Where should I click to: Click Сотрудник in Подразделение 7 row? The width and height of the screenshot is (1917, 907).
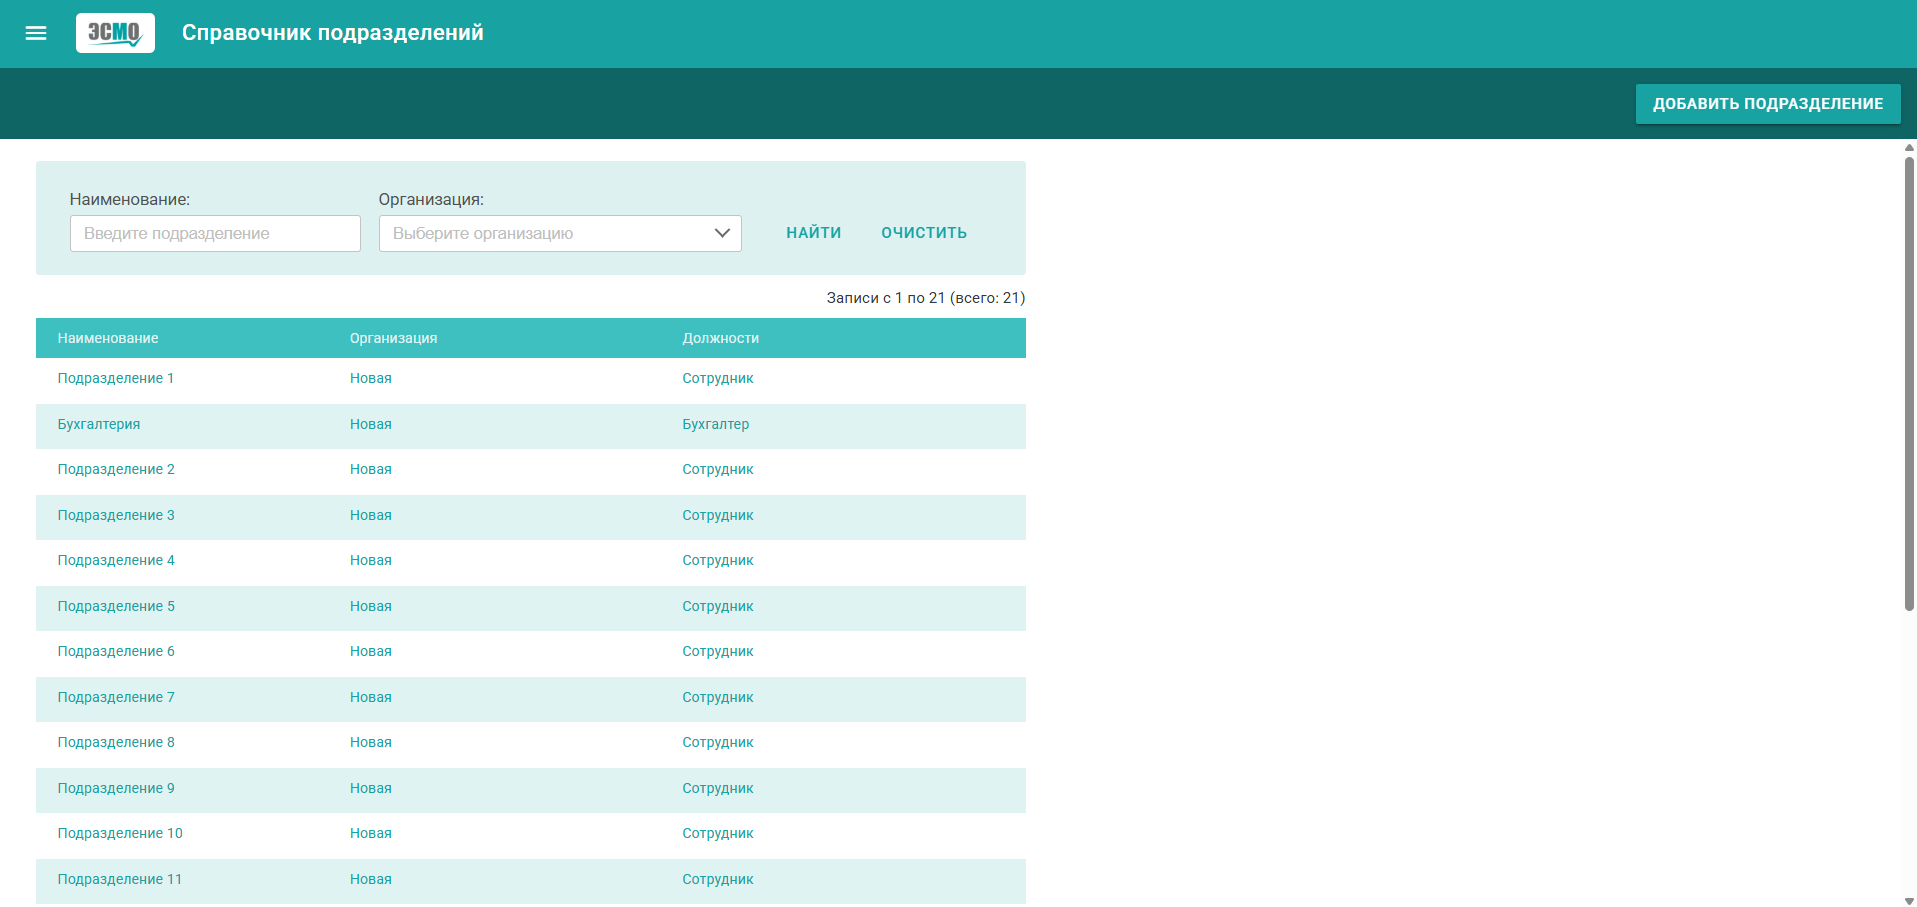[718, 697]
